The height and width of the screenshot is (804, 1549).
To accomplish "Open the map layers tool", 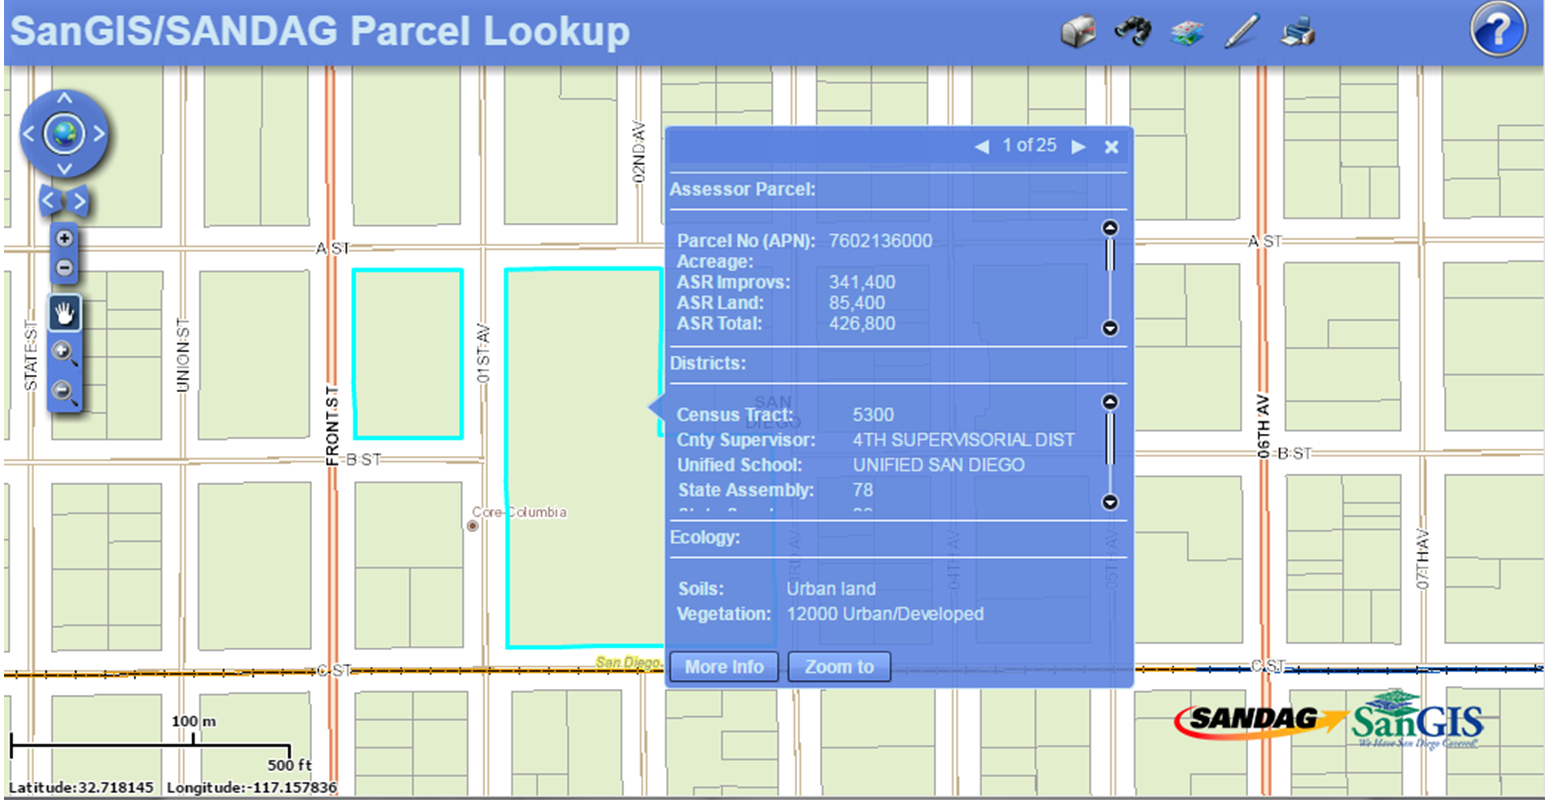I will click(x=1187, y=33).
